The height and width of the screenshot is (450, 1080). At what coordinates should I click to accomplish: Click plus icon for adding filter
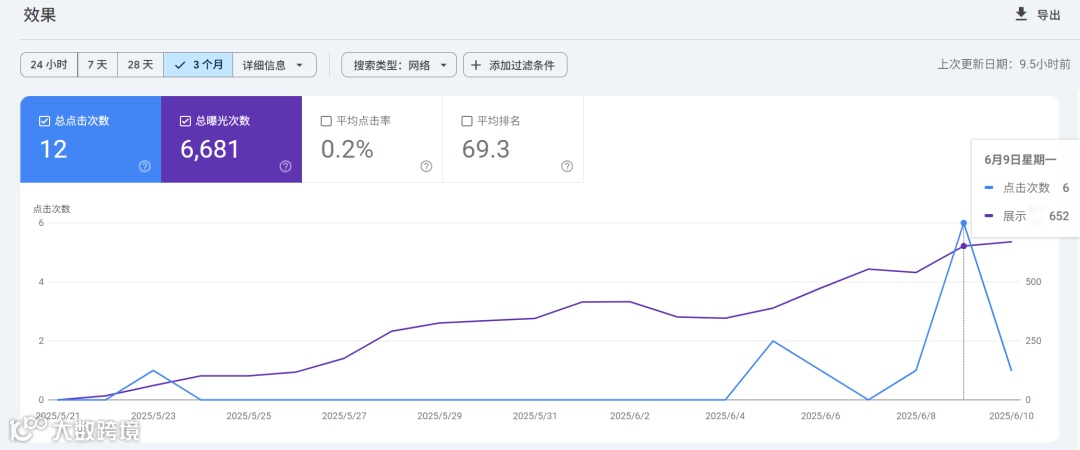pyautogui.click(x=476, y=65)
